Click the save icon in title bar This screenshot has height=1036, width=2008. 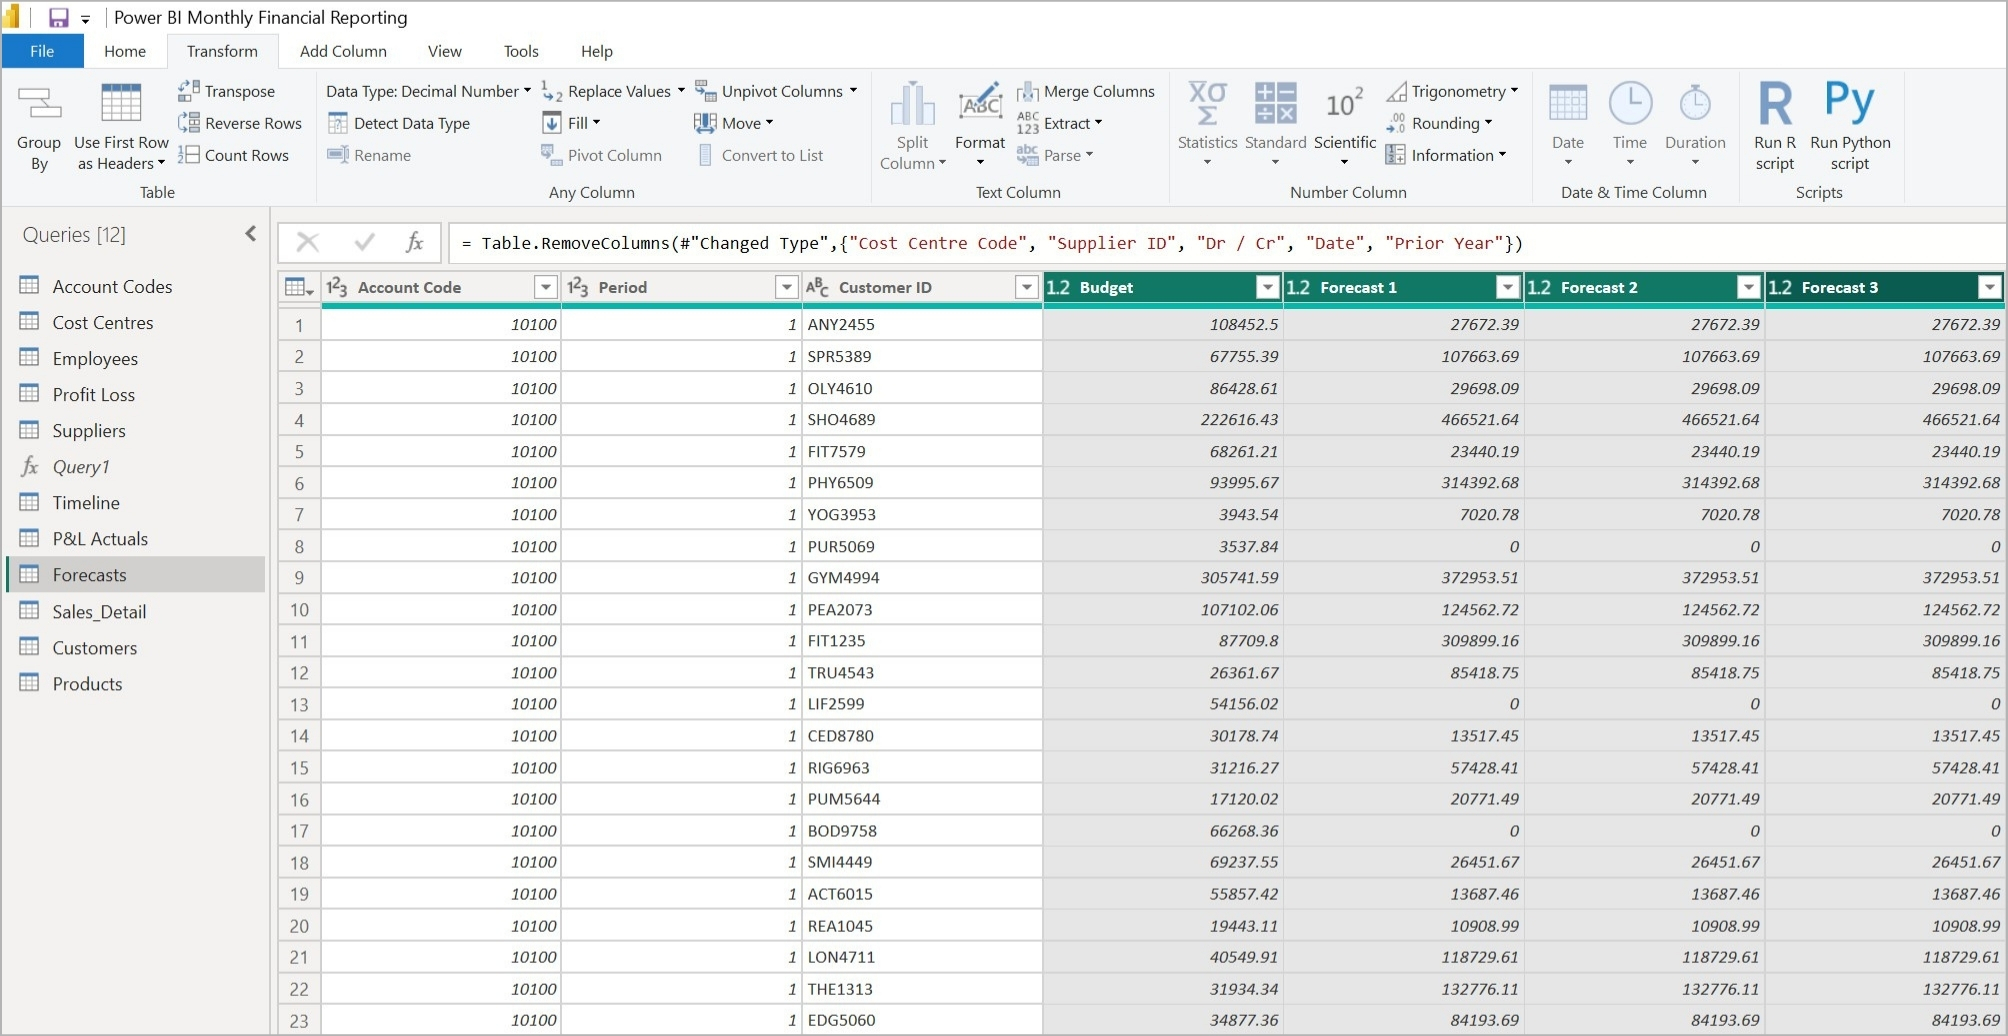pyautogui.click(x=58, y=18)
